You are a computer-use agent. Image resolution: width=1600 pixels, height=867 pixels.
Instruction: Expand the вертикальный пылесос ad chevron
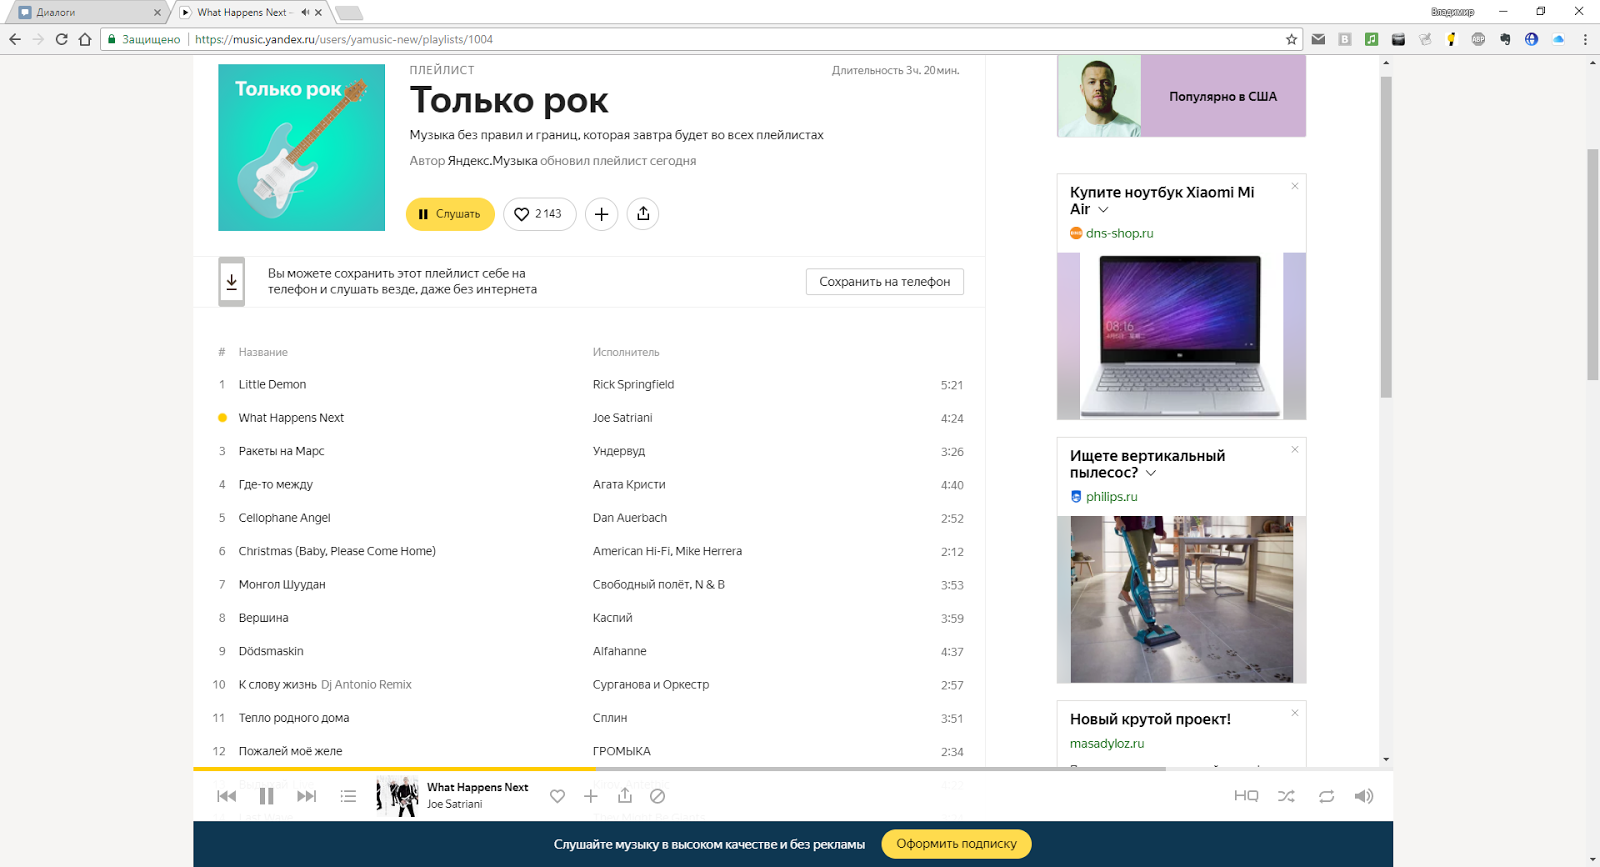click(x=1151, y=473)
